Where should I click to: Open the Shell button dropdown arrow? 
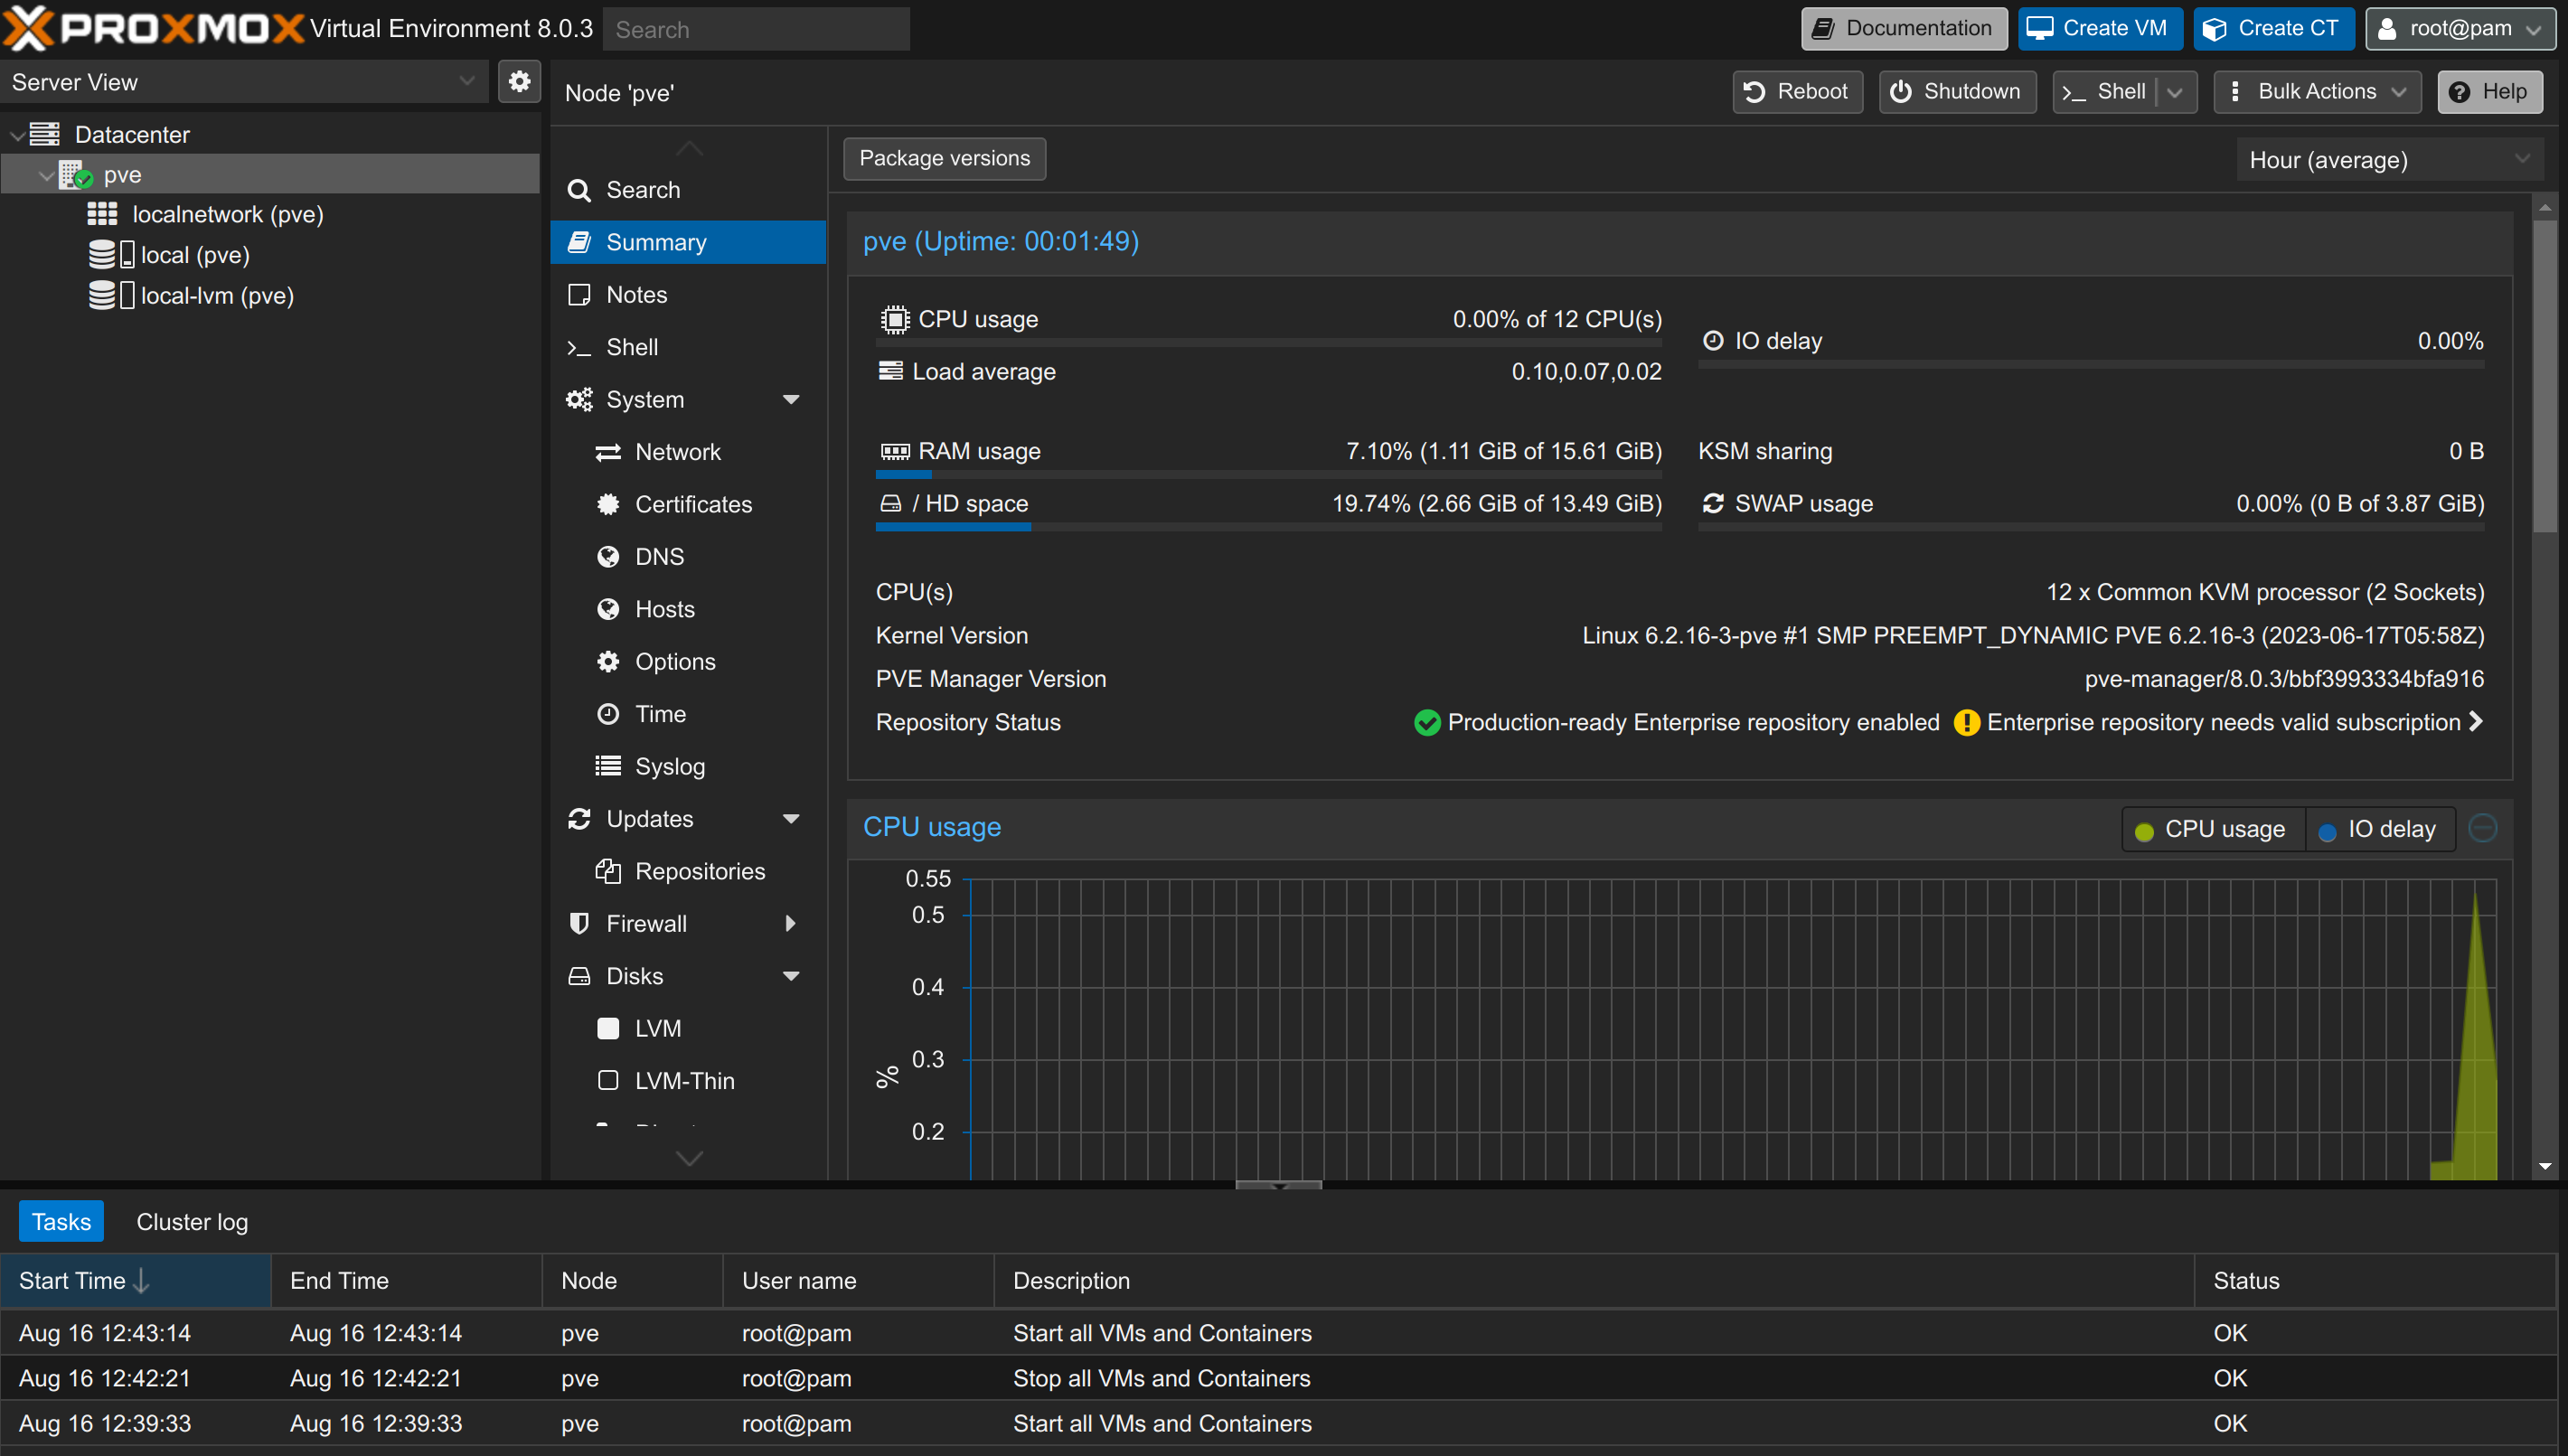[2176, 92]
